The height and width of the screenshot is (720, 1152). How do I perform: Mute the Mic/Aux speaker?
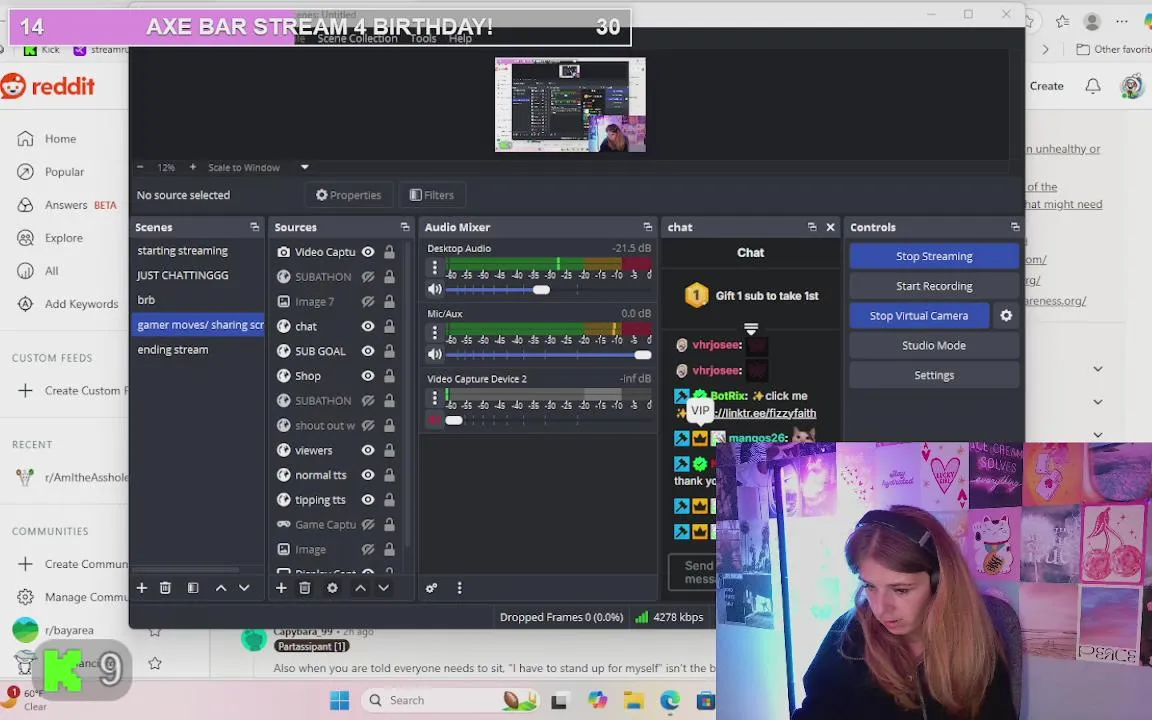point(435,354)
